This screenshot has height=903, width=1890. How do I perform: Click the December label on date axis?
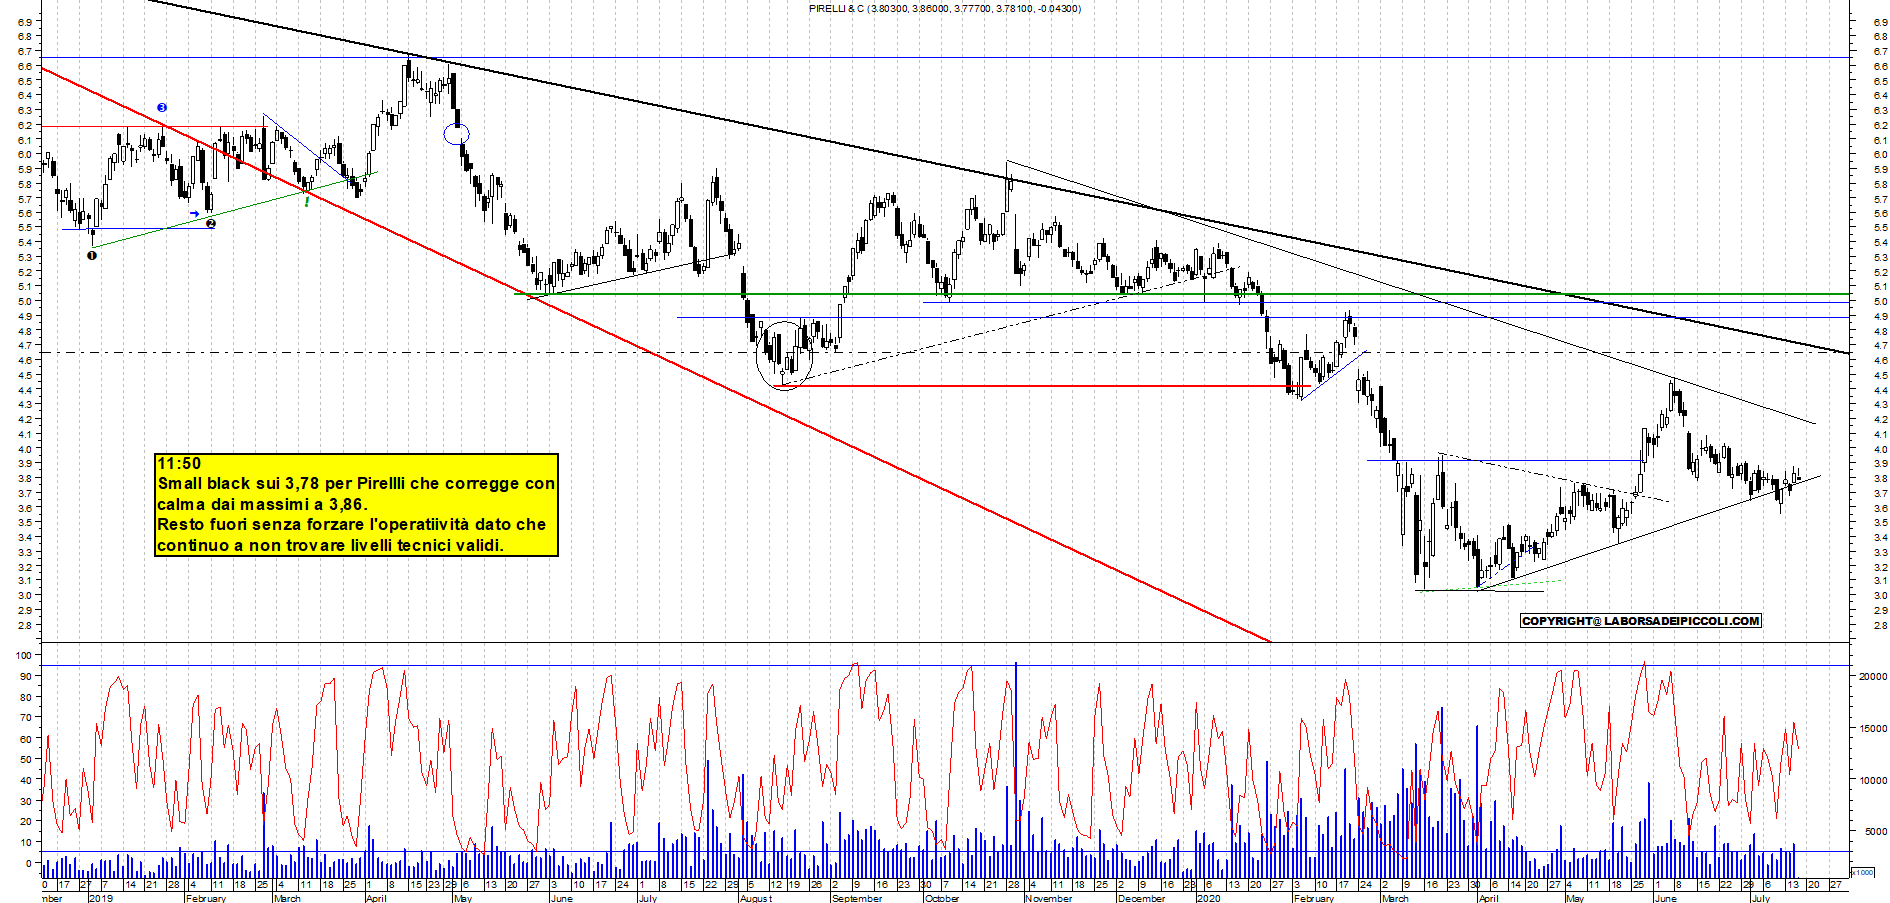[x=1141, y=898]
